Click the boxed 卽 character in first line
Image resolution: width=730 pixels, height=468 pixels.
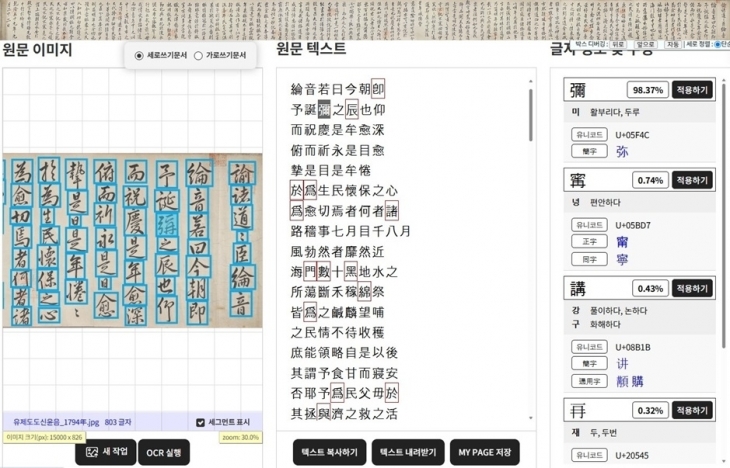pos(378,88)
